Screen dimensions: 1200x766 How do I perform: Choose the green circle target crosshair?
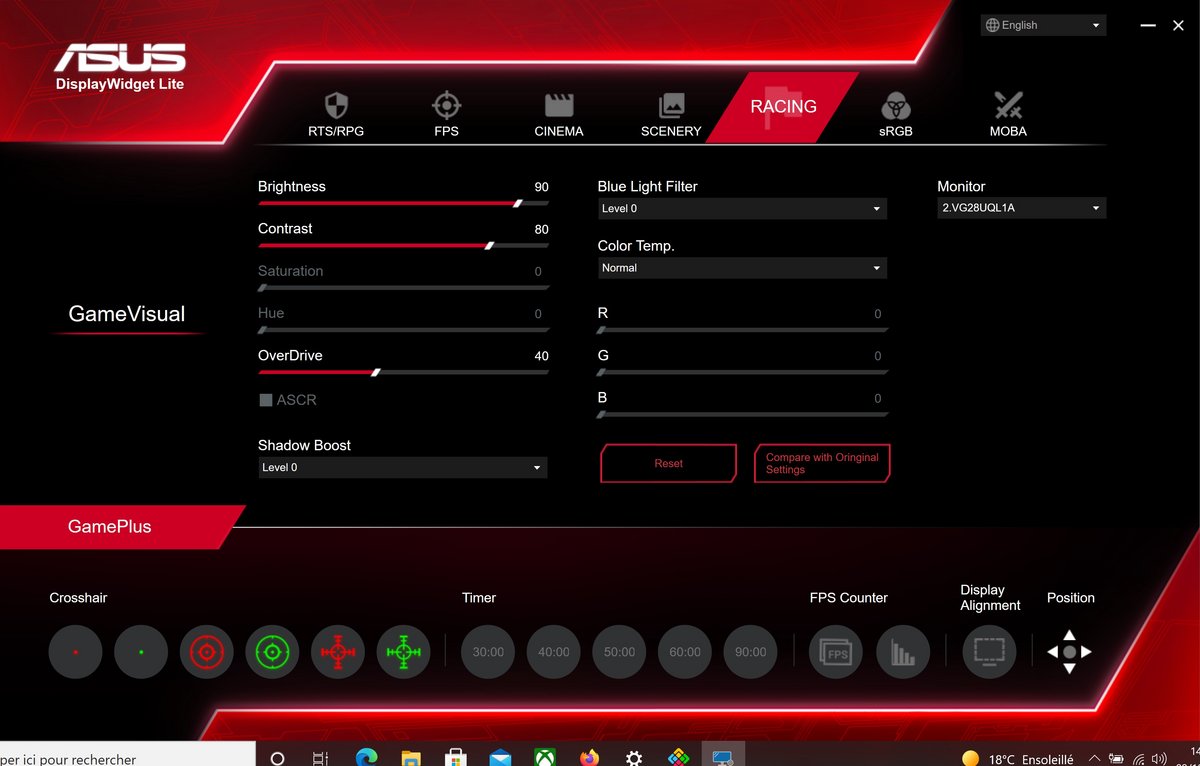tap(272, 652)
